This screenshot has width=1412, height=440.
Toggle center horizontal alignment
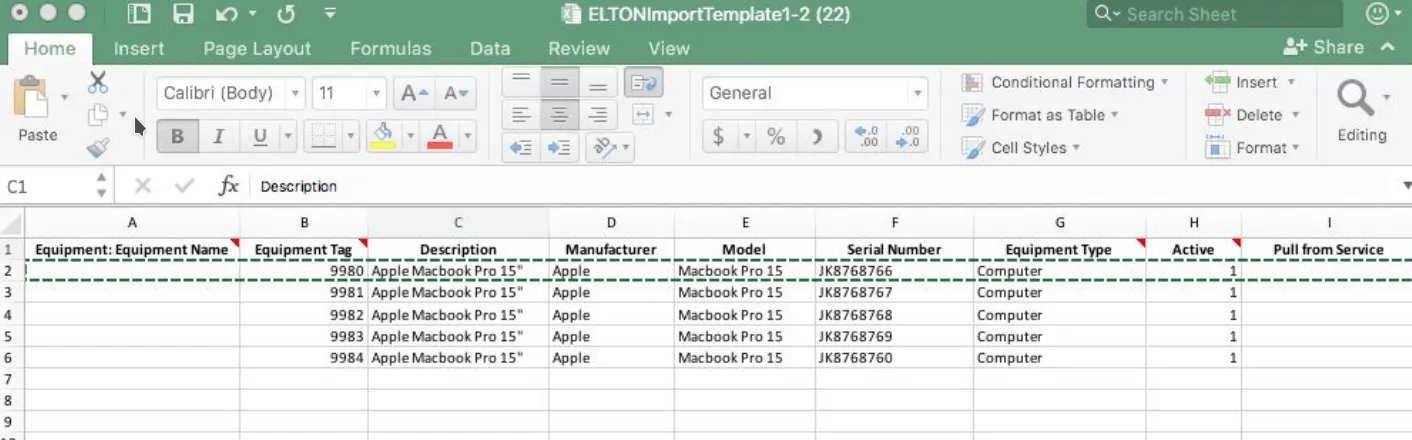558,115
